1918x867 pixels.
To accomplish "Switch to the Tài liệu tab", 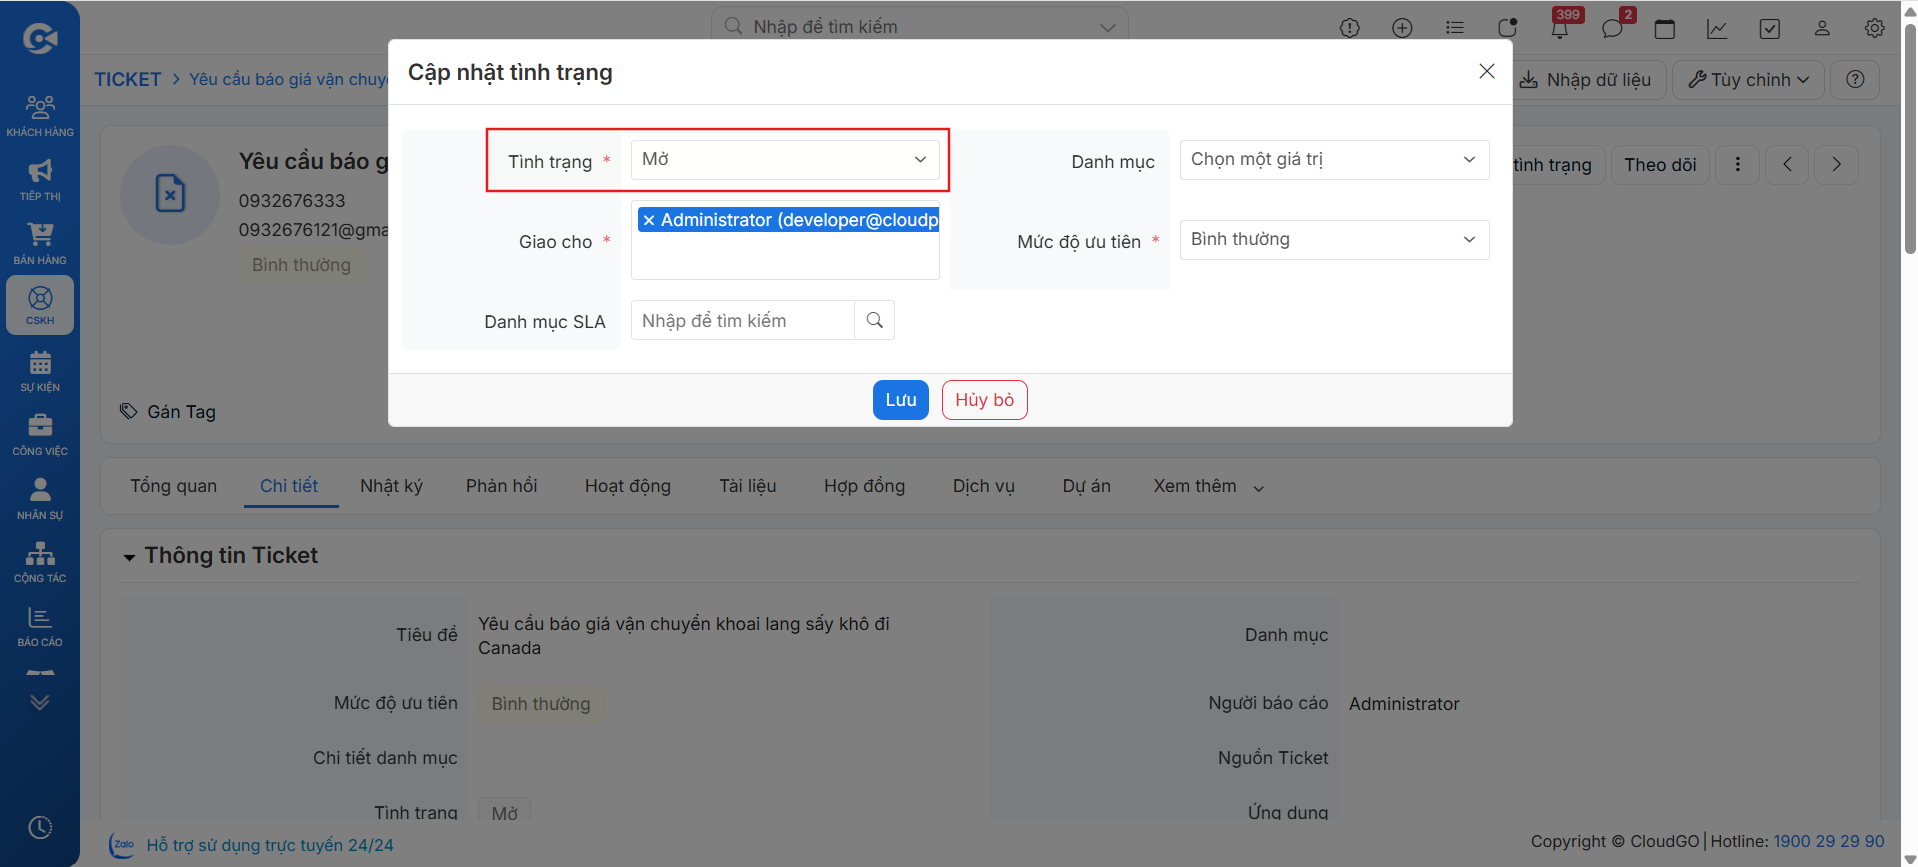I will click(x=747, y=486).
